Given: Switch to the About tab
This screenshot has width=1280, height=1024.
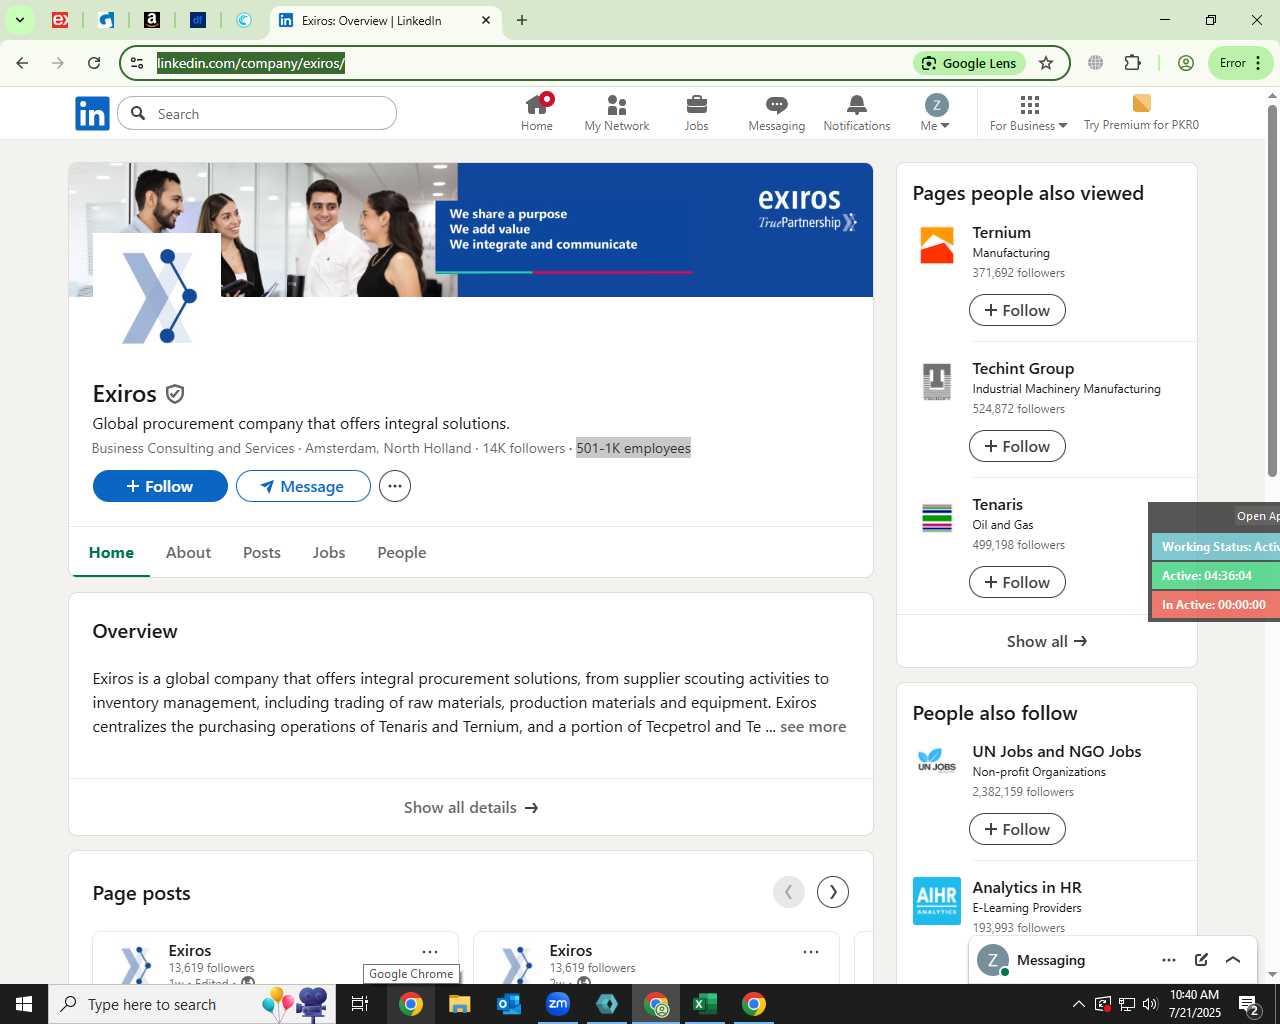Looking at the screenshot, I should [188, 552].
